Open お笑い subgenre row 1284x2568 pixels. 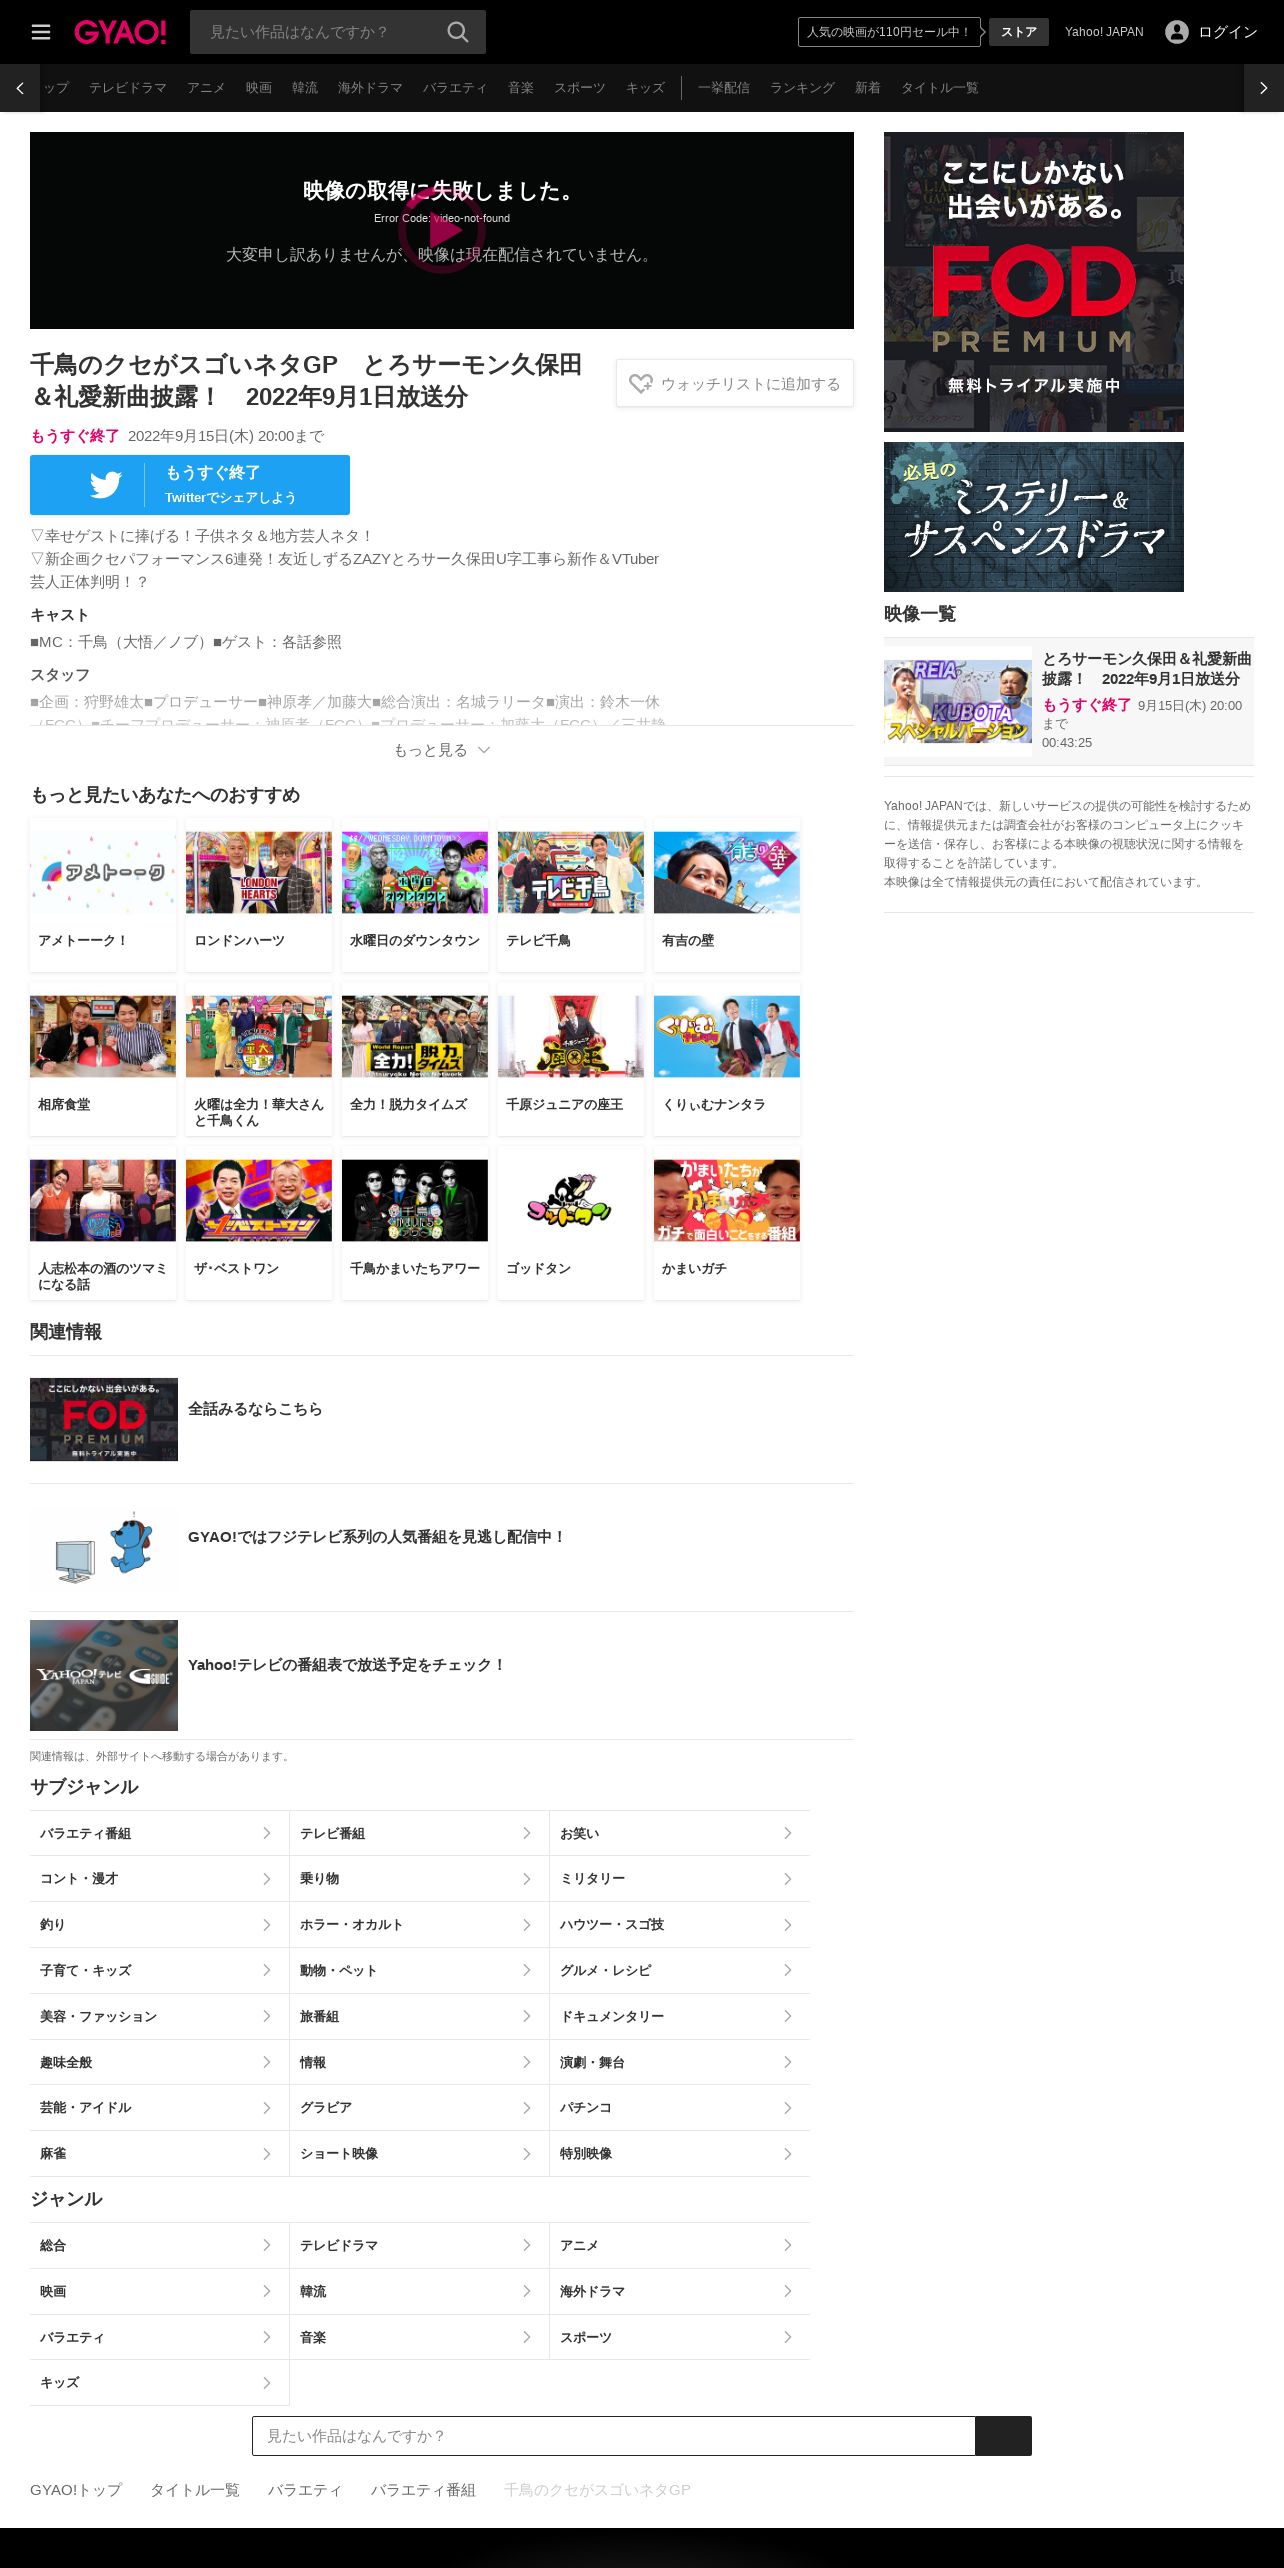pyautogui.click(x=679, y=1833)
